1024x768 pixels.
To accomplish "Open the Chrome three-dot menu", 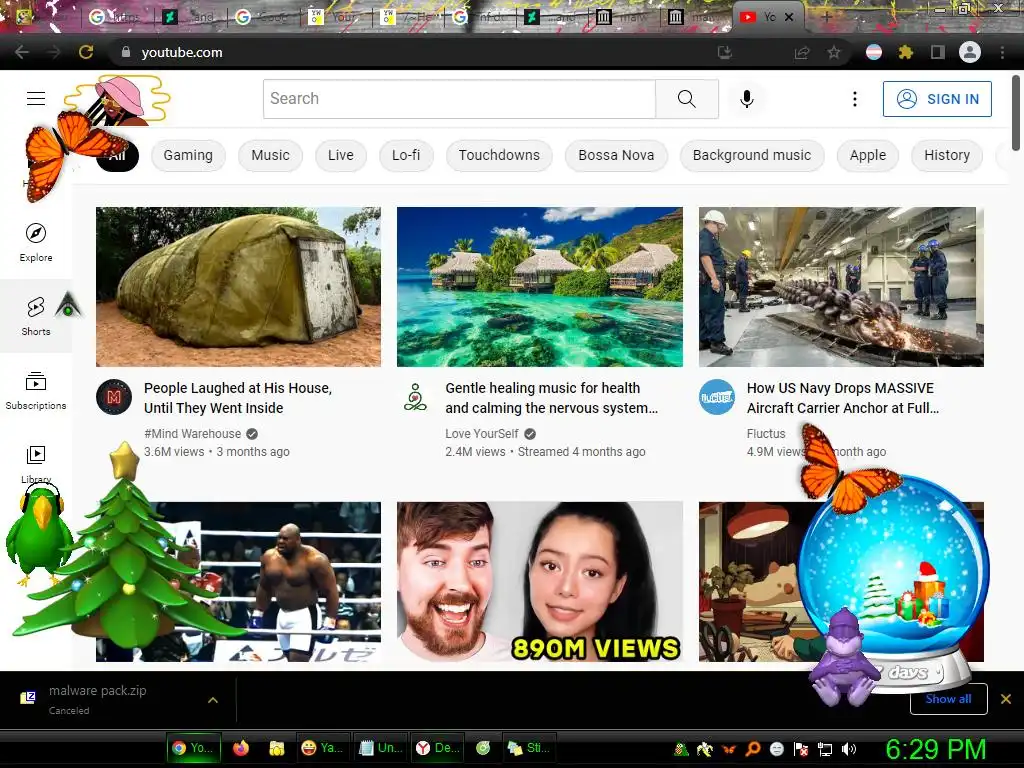I will [x=1002, y=52].
